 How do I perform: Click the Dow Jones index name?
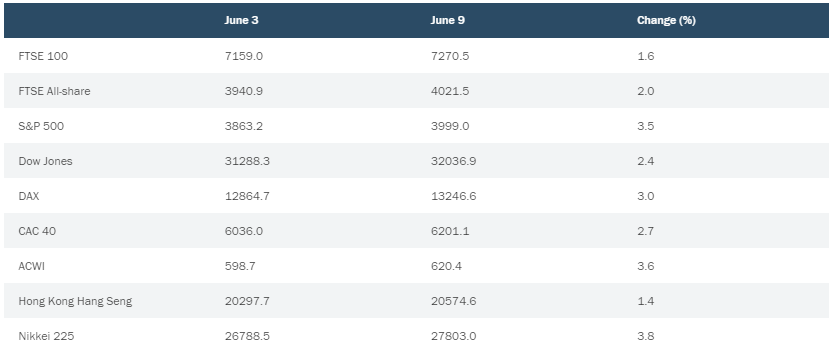(45, 161)
